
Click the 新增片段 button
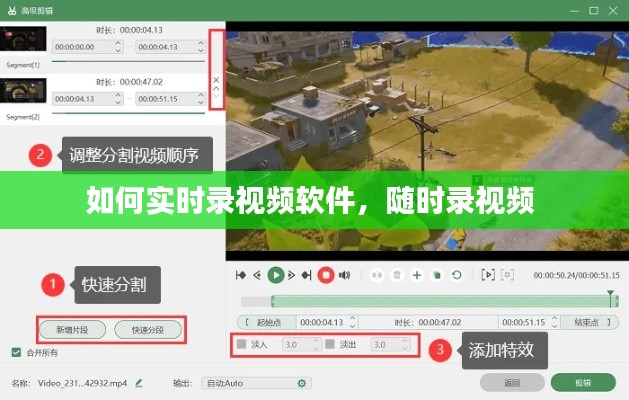point(70,329)
